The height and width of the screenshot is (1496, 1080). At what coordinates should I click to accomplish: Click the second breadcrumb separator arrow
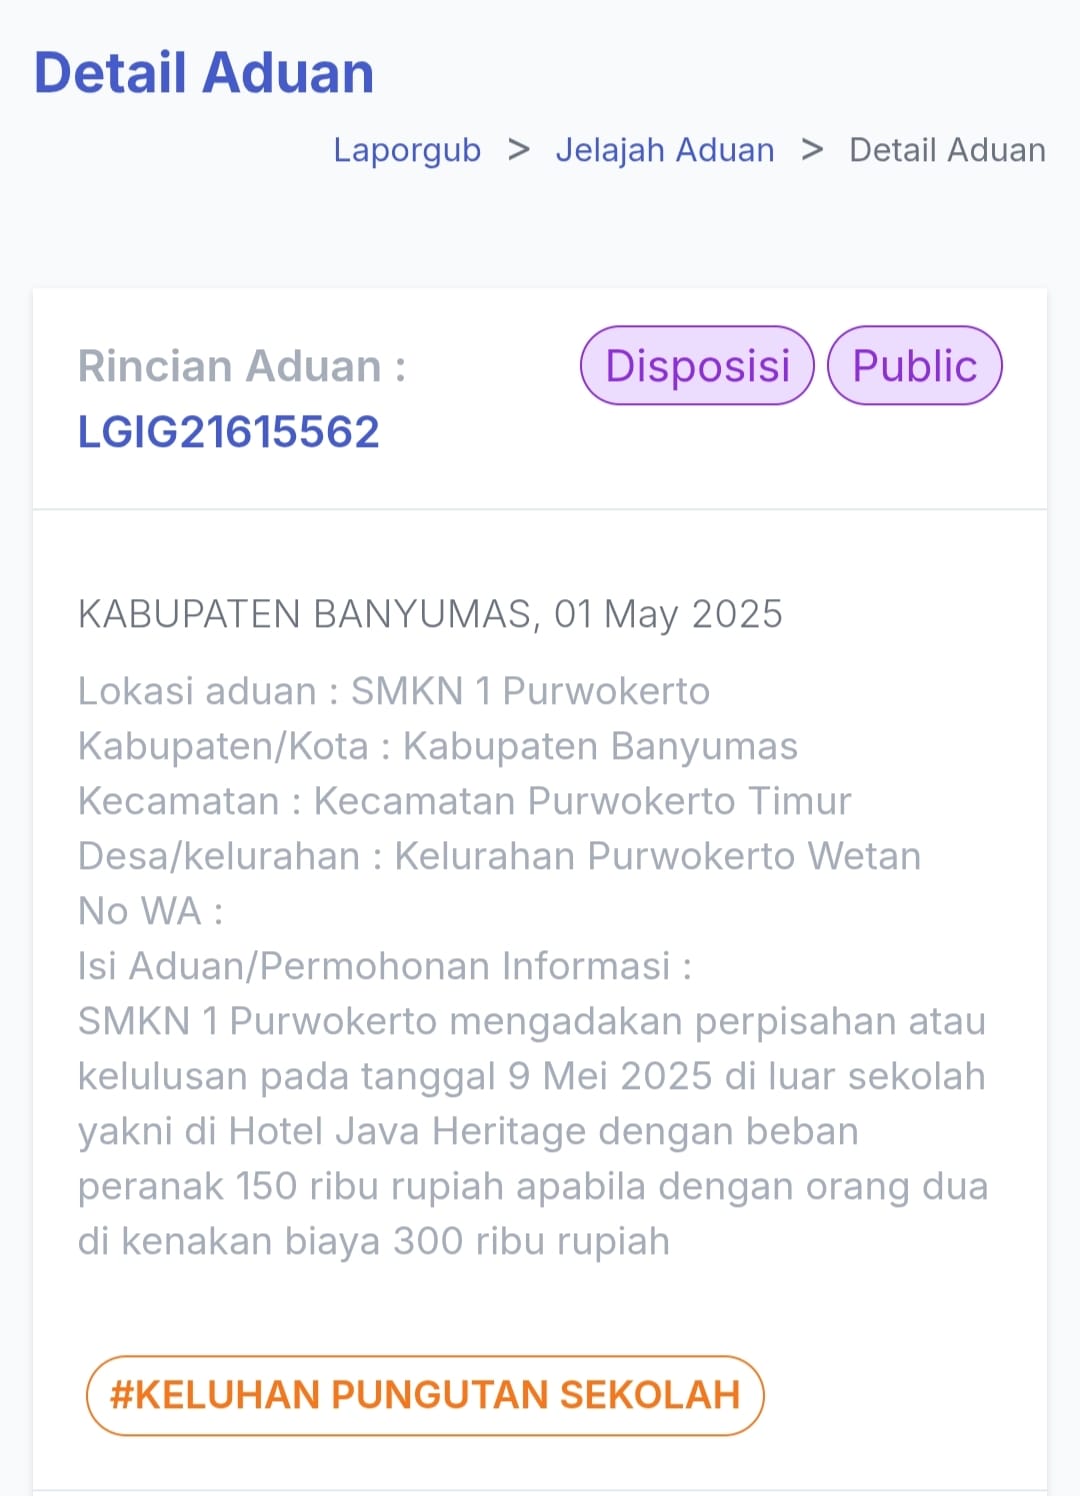tap(812, 150)
